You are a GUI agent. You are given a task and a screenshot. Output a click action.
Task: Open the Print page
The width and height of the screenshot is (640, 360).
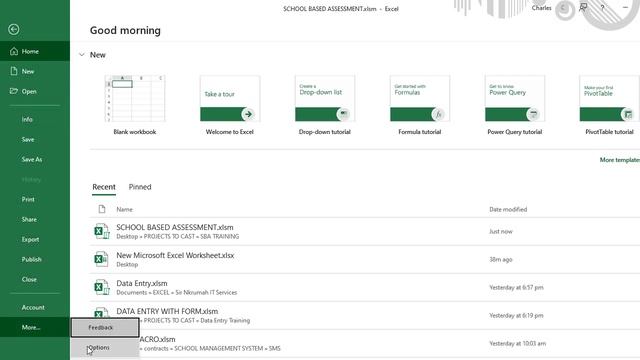click(35, 199)
